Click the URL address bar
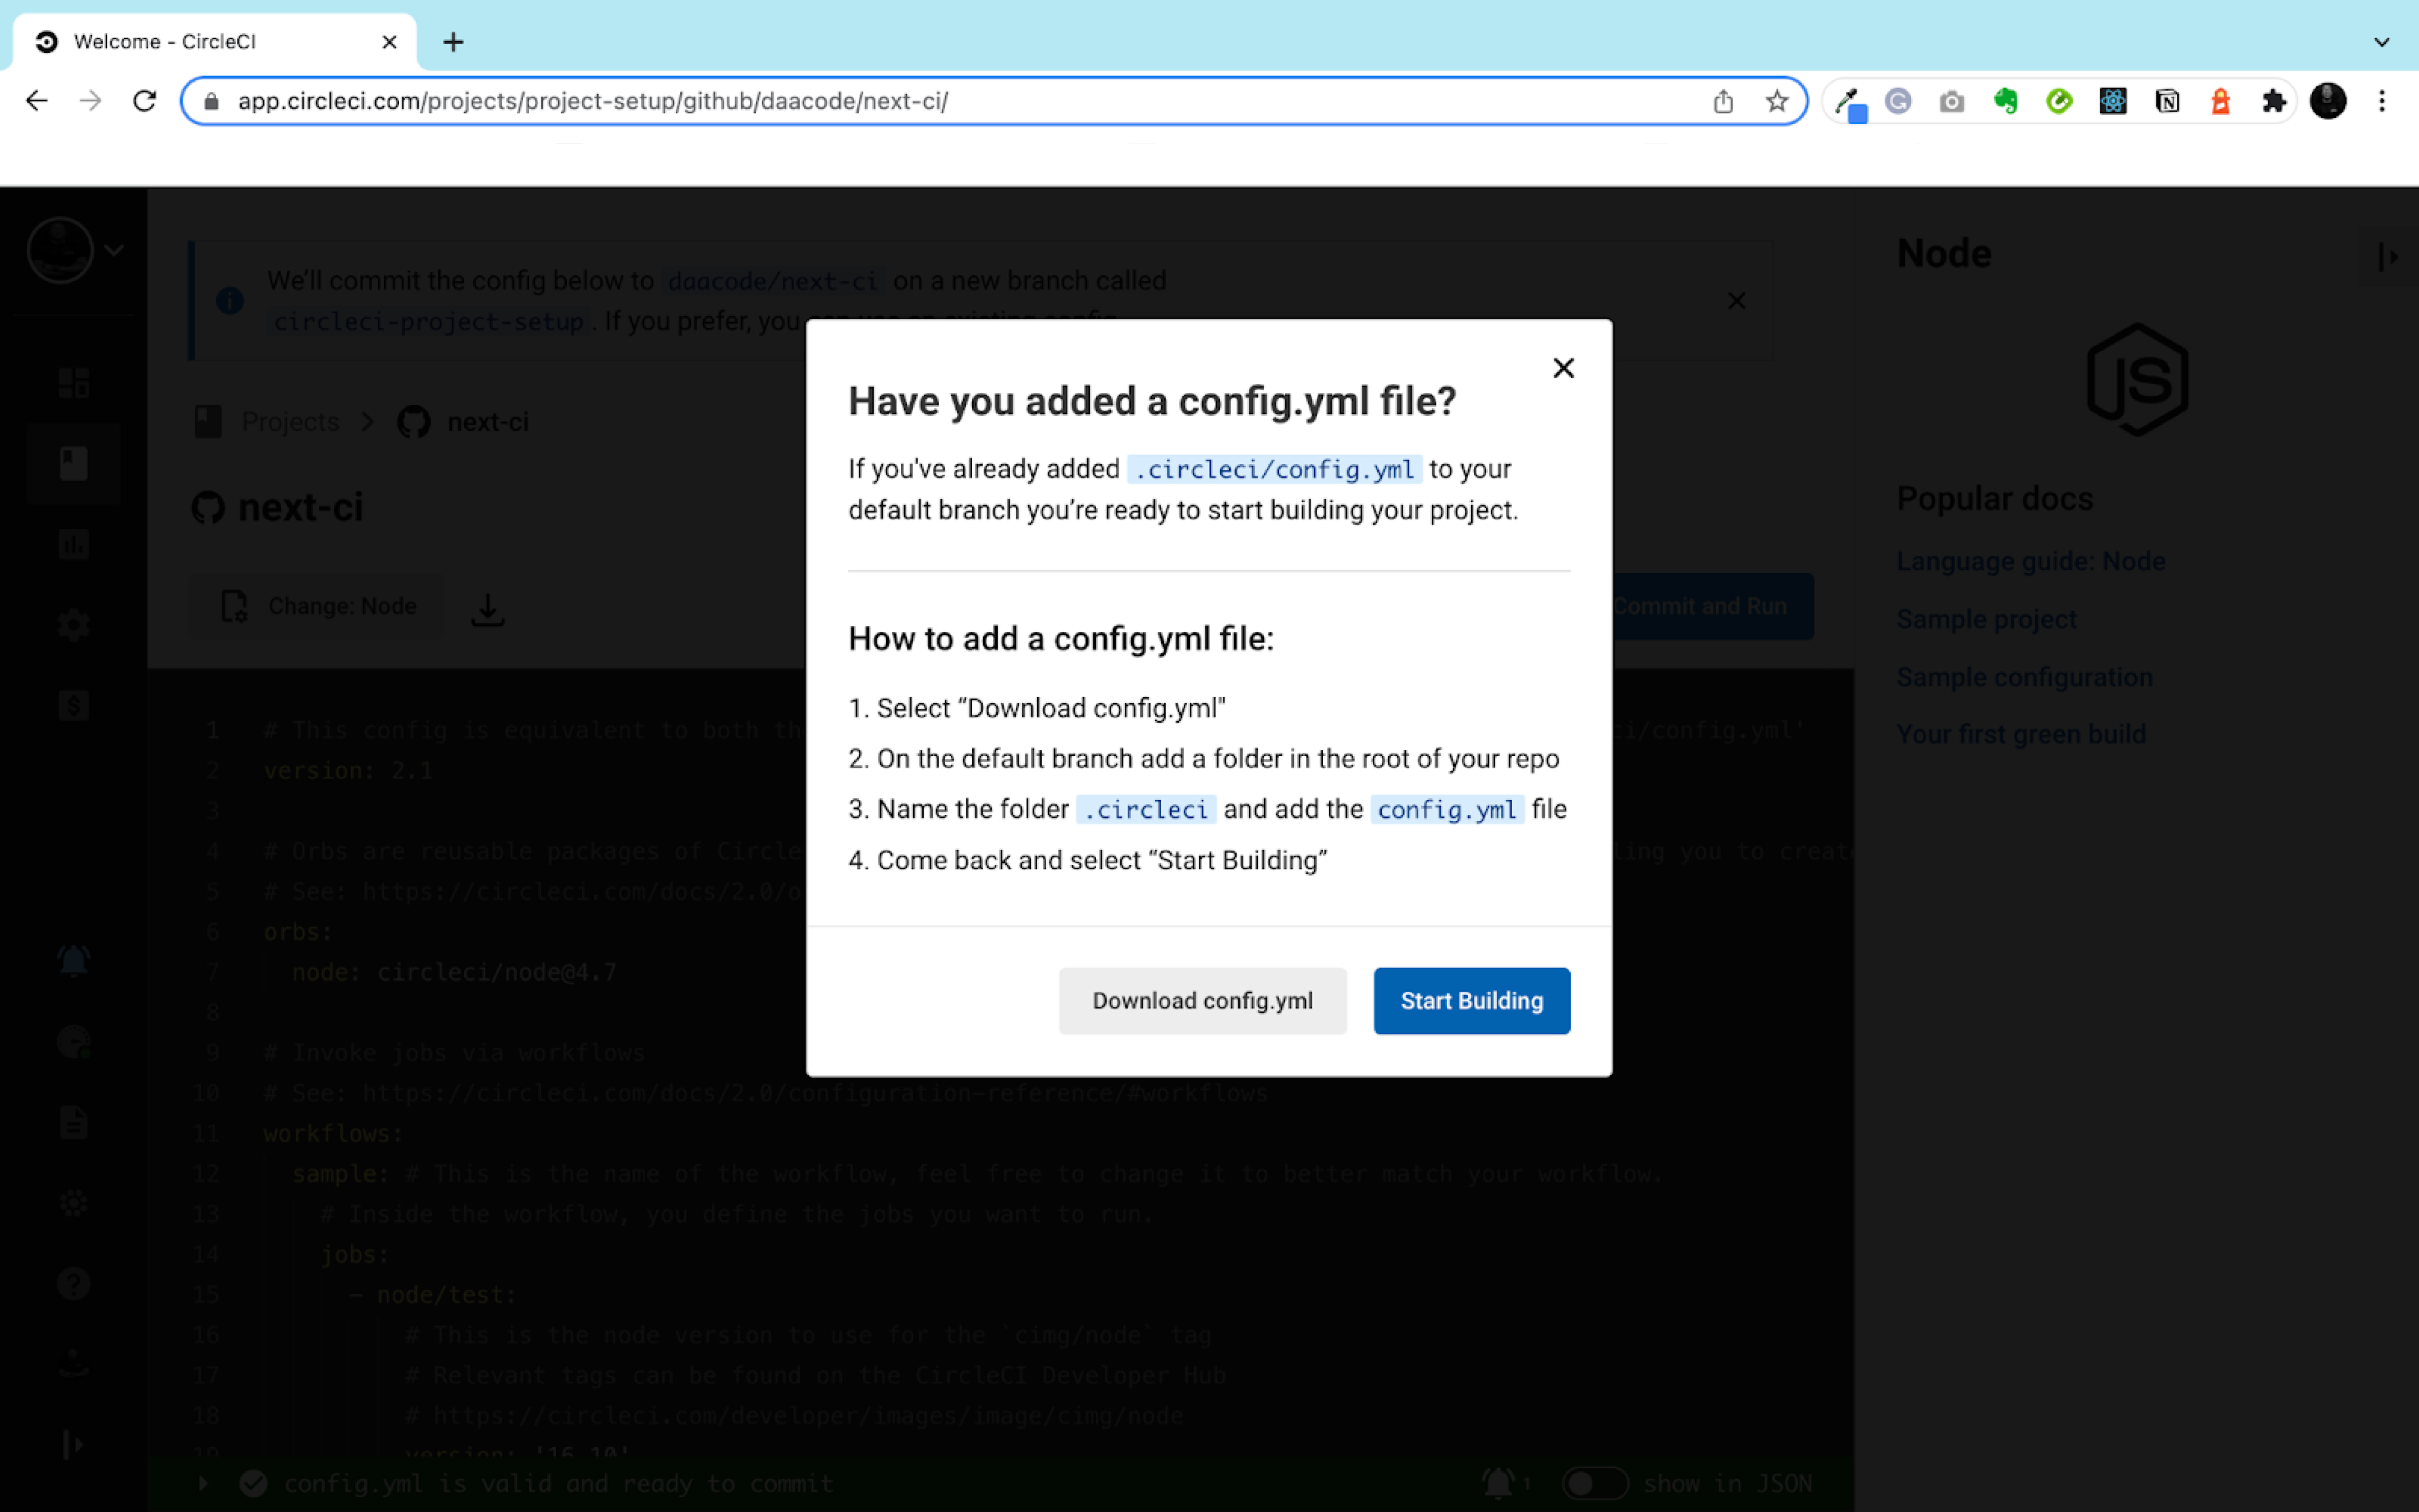Image resolution: width=2419 pixels, height=1512 pixels. (x=900, y=101)
